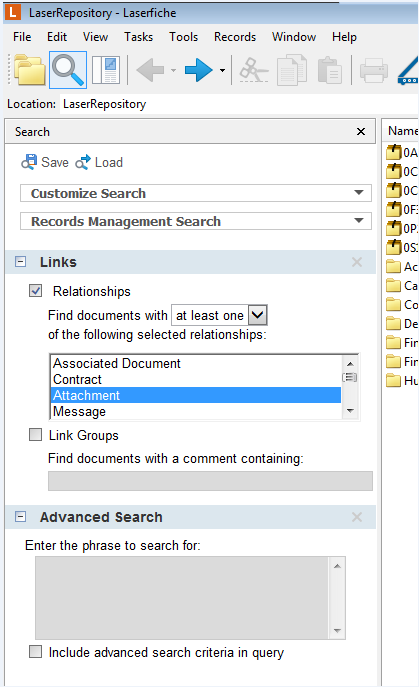
Task: Open the forward arrow history dropdown
Action: (222, 70)
